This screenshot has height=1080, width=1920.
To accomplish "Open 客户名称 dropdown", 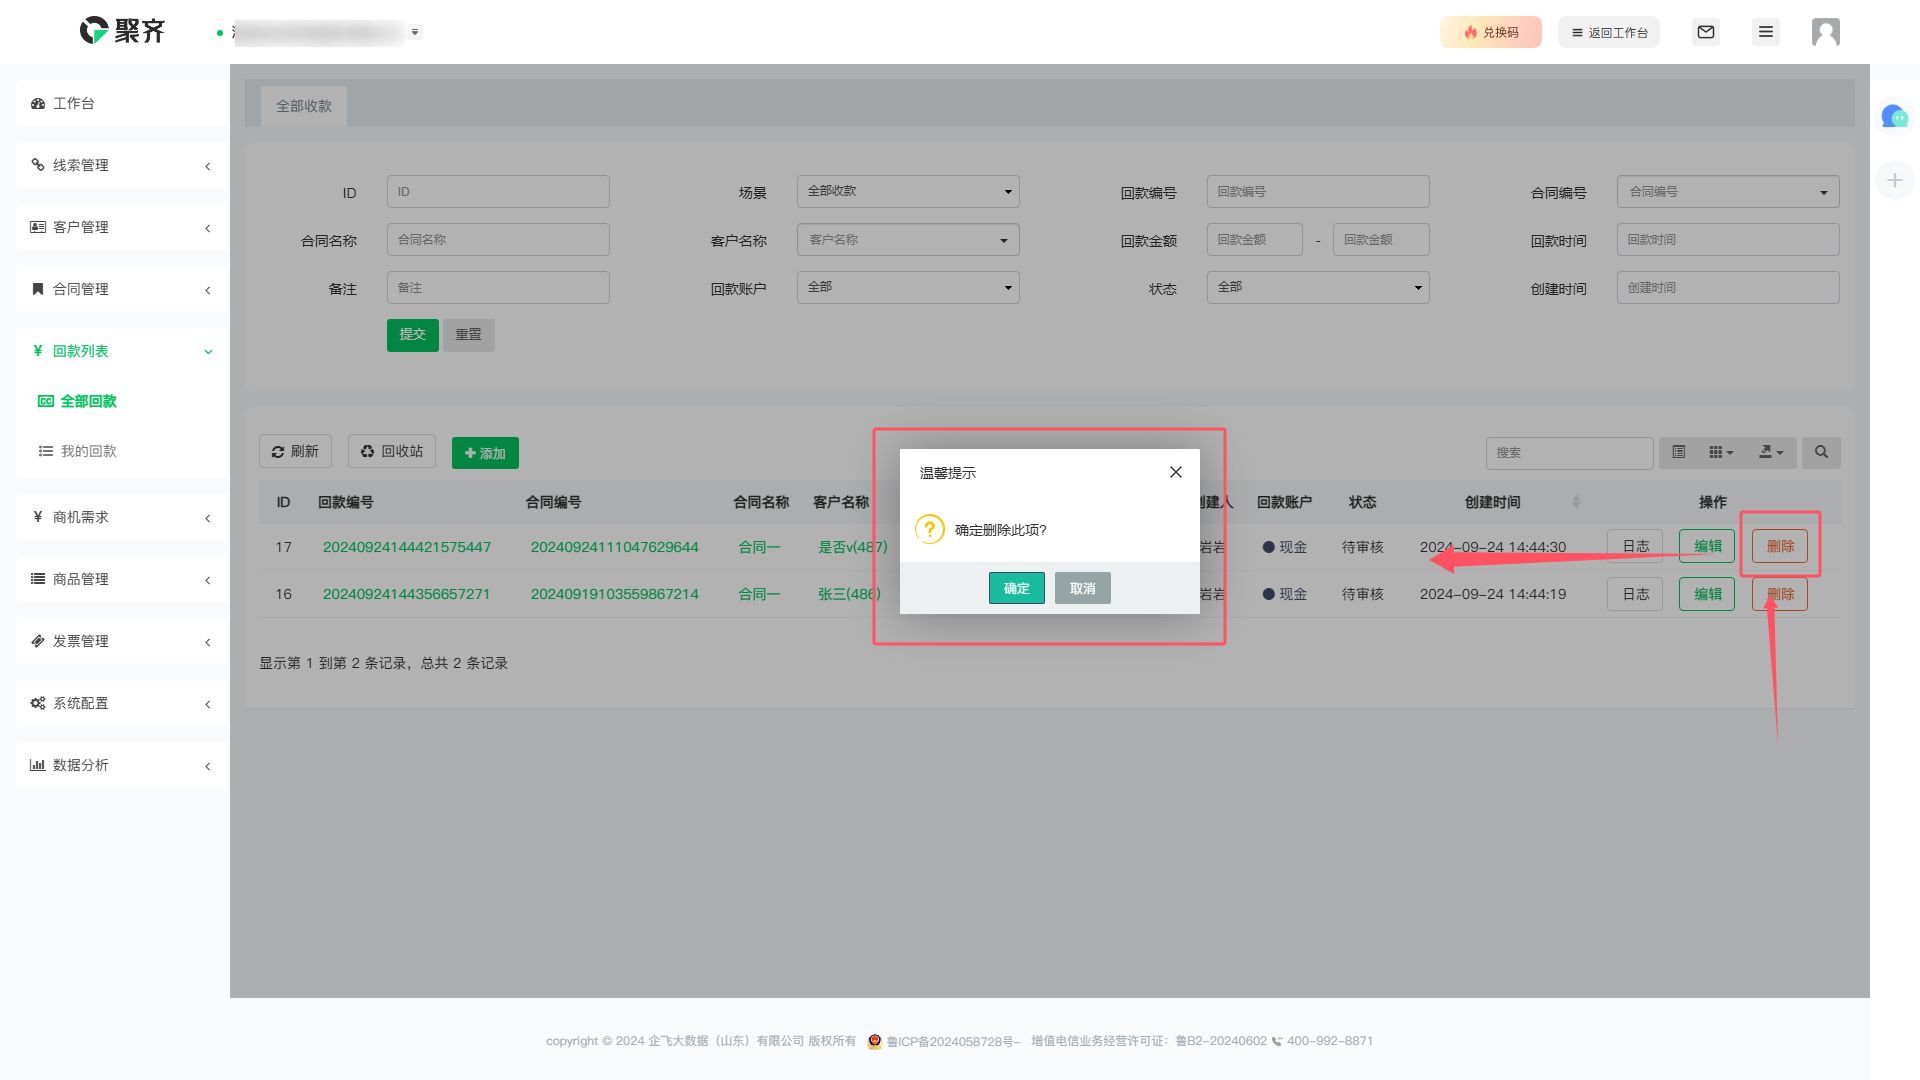I will pyautogui.click(x=908, y=239).
